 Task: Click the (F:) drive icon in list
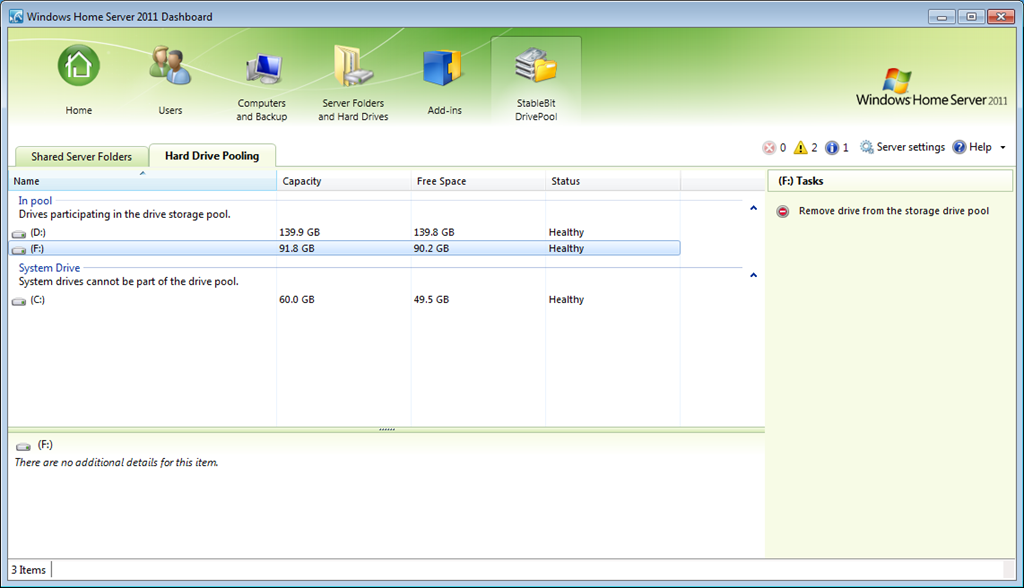coord(19,250)
